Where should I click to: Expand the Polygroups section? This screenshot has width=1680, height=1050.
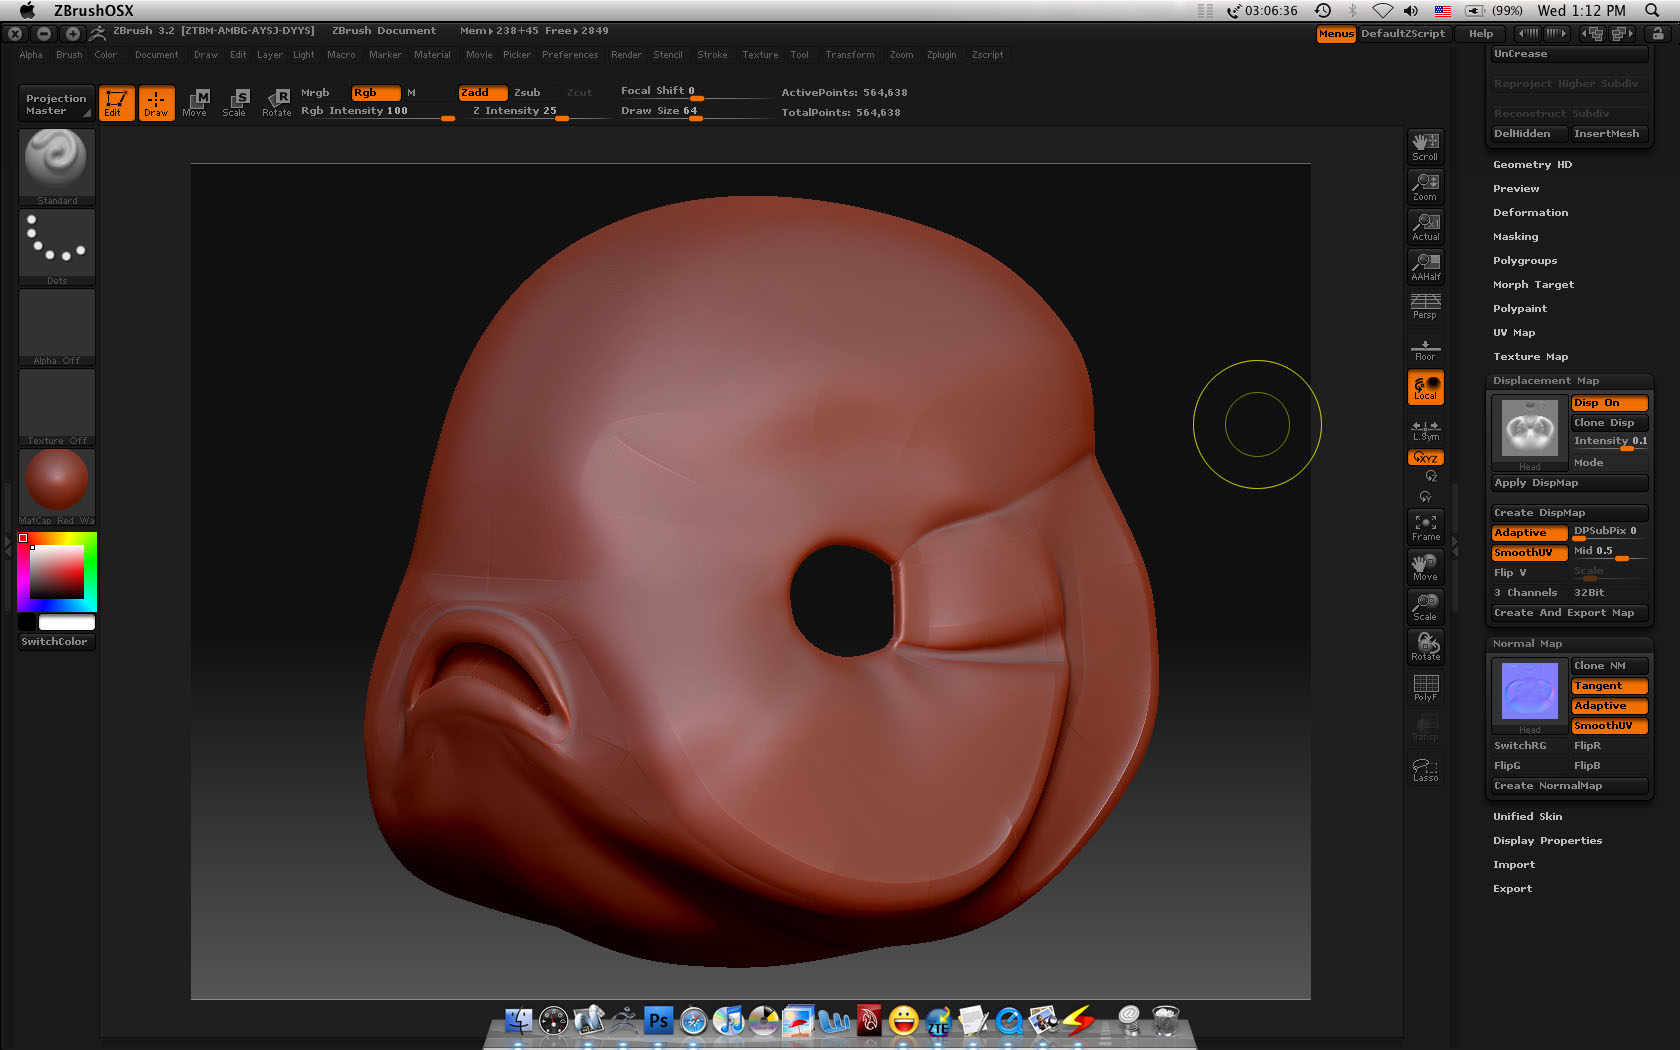(x=1524, y=261)
